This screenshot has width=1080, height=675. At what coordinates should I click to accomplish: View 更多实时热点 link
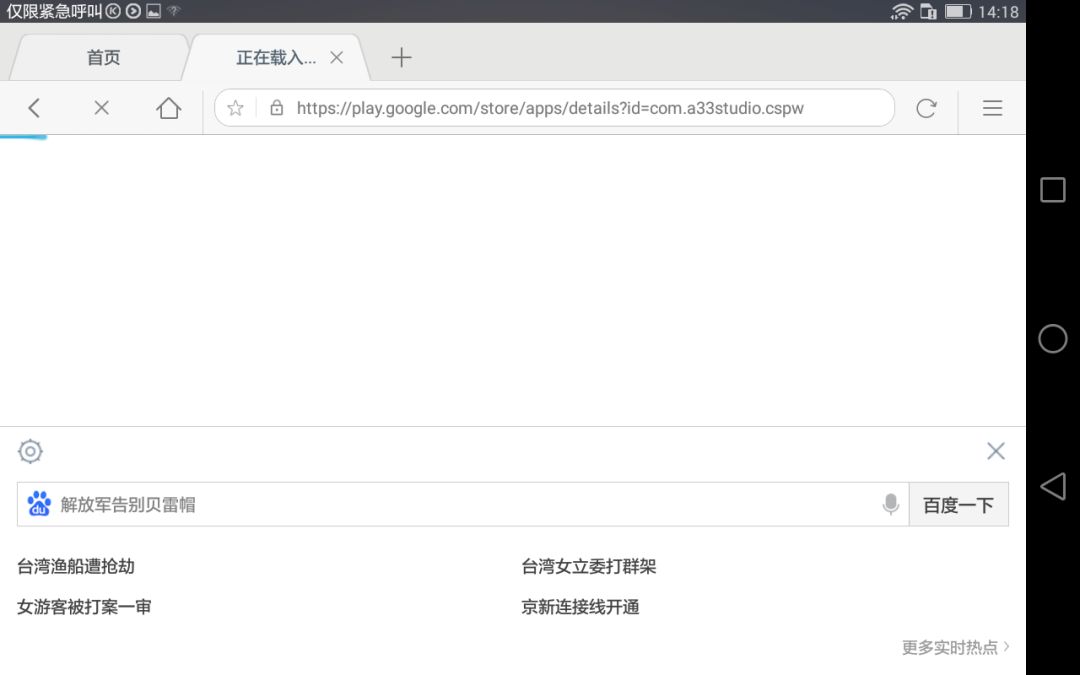point(955,647)
